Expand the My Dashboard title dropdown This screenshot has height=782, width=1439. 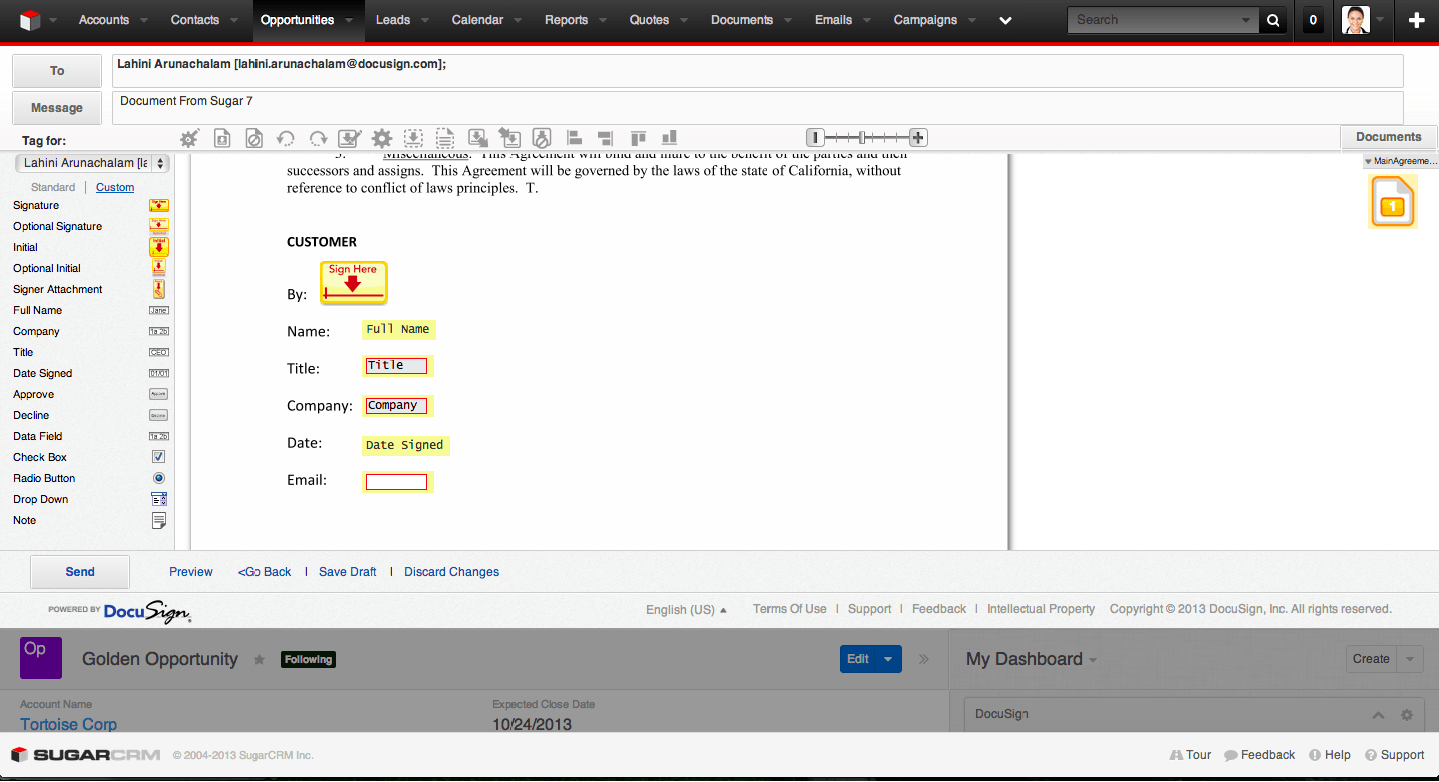(1093, 660)
